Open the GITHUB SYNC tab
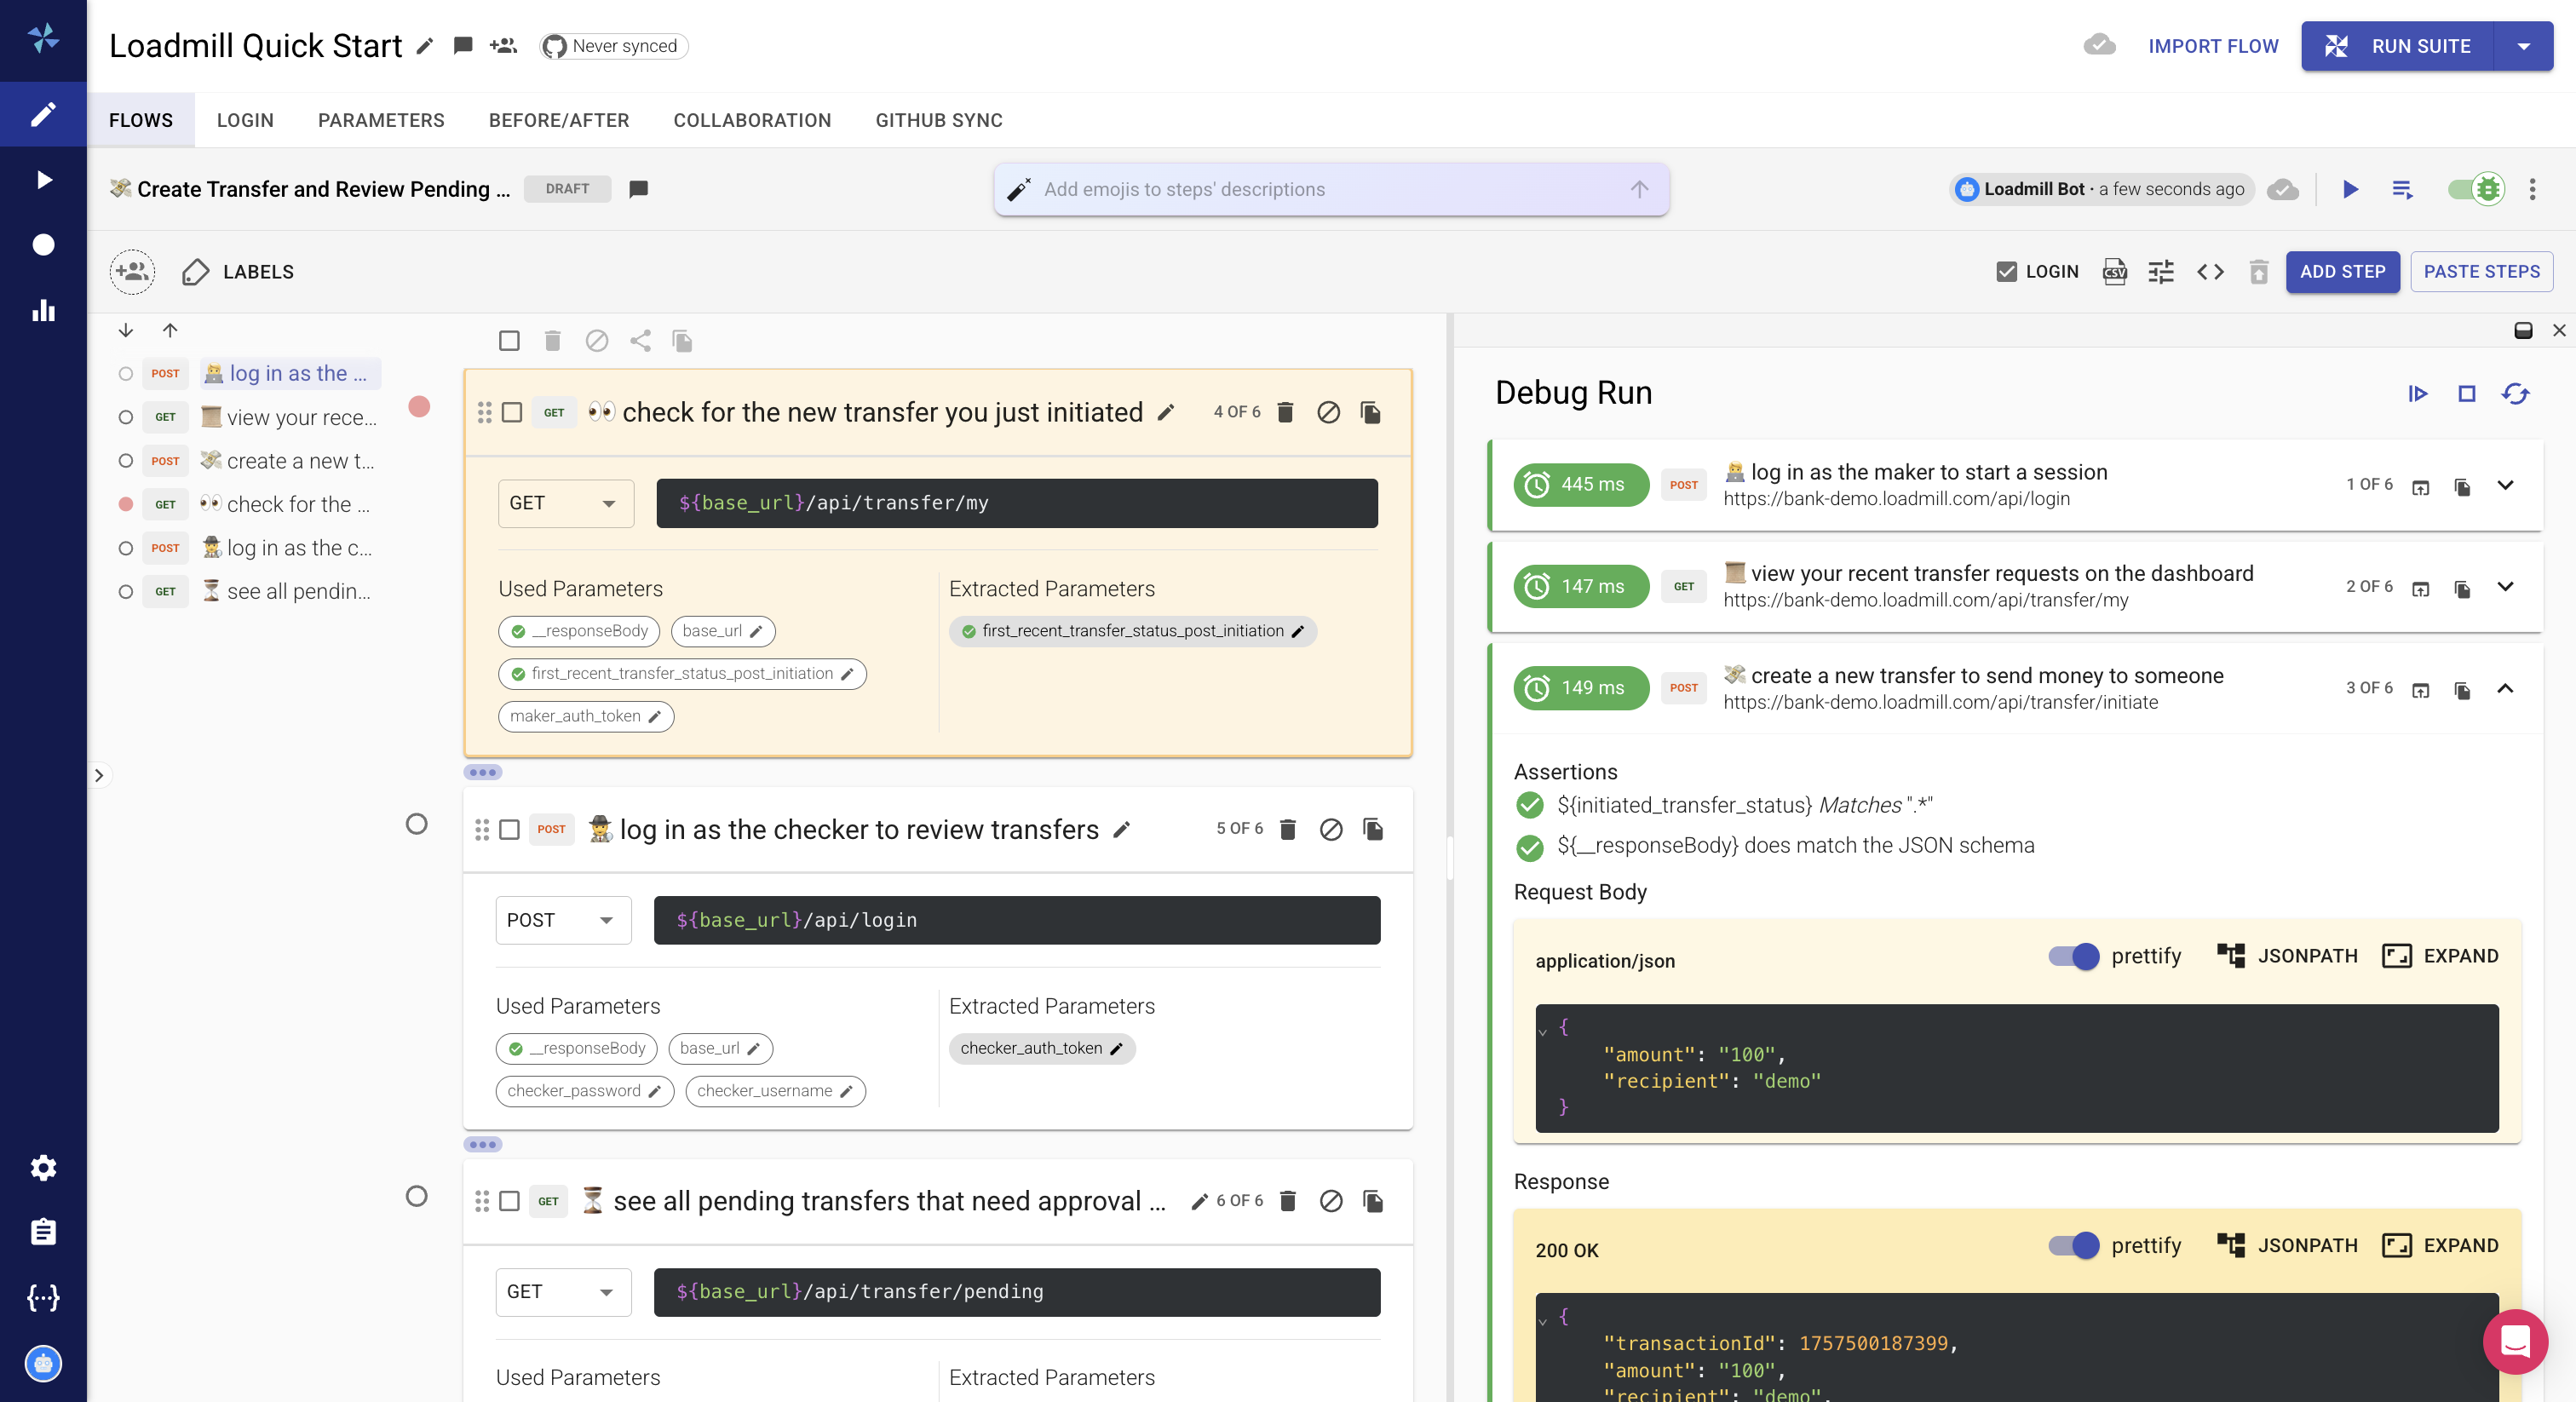Image resolution: width=2576 pixels, height=1402 pixels. [x=938, y=120]
